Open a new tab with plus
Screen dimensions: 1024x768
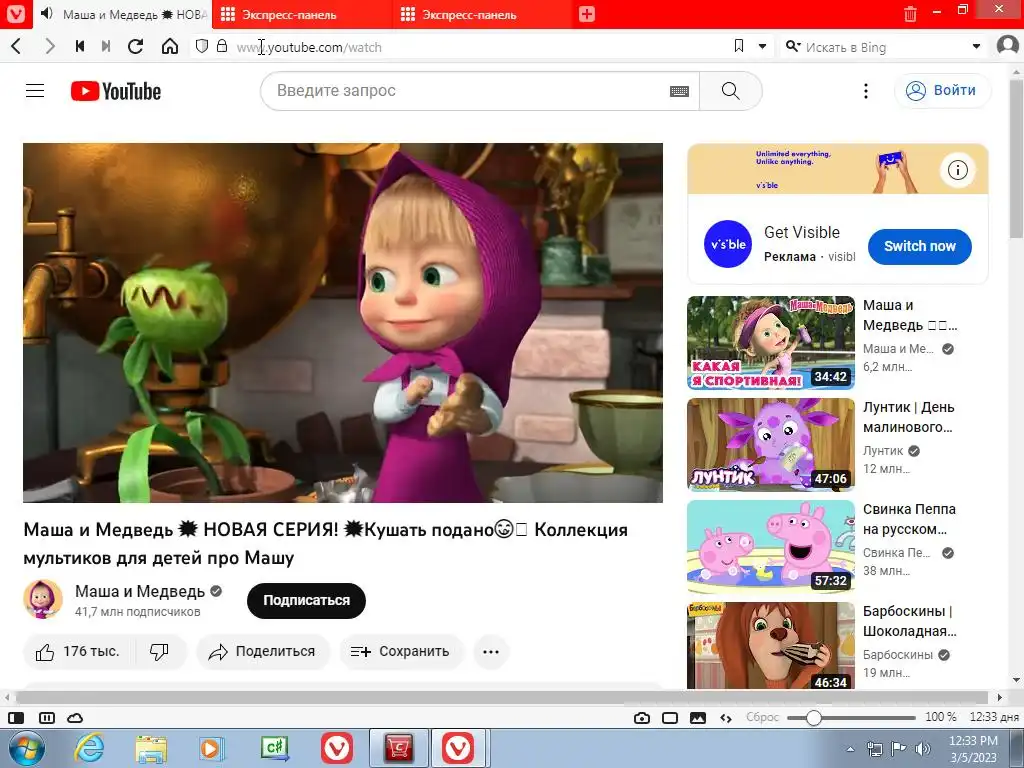point(586,14)
